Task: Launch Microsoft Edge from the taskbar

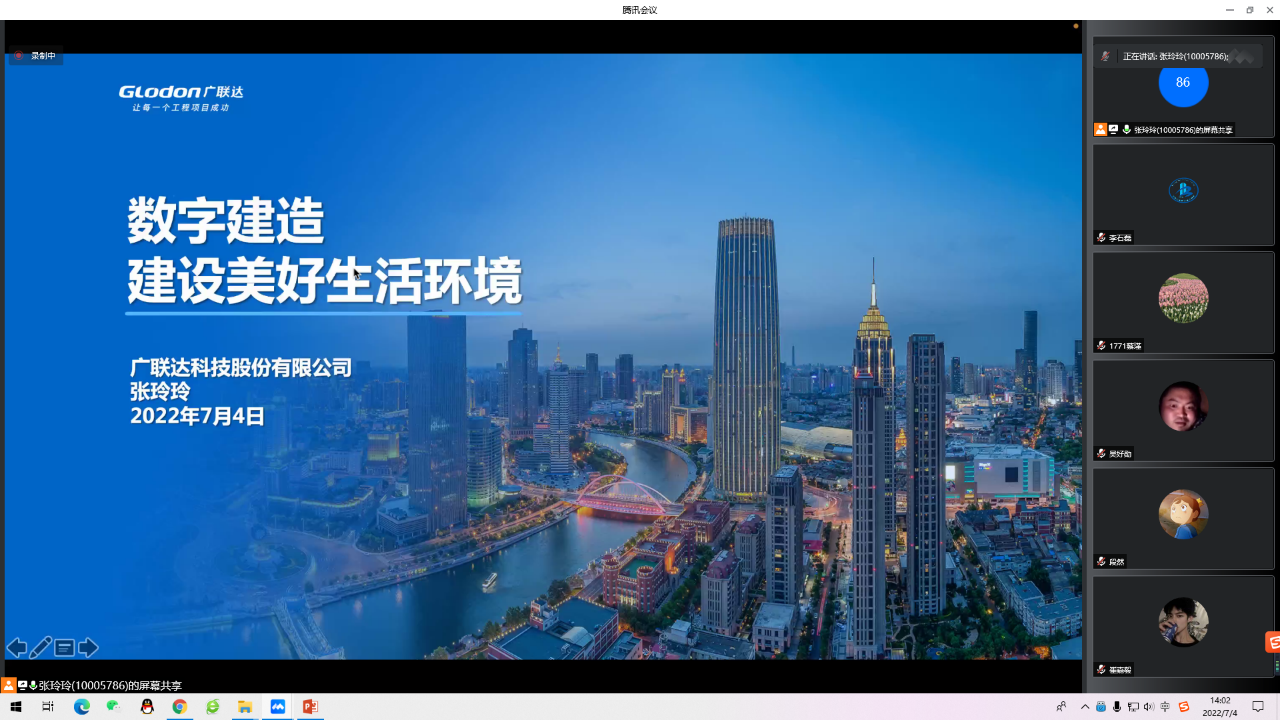Action: [82, 707]
